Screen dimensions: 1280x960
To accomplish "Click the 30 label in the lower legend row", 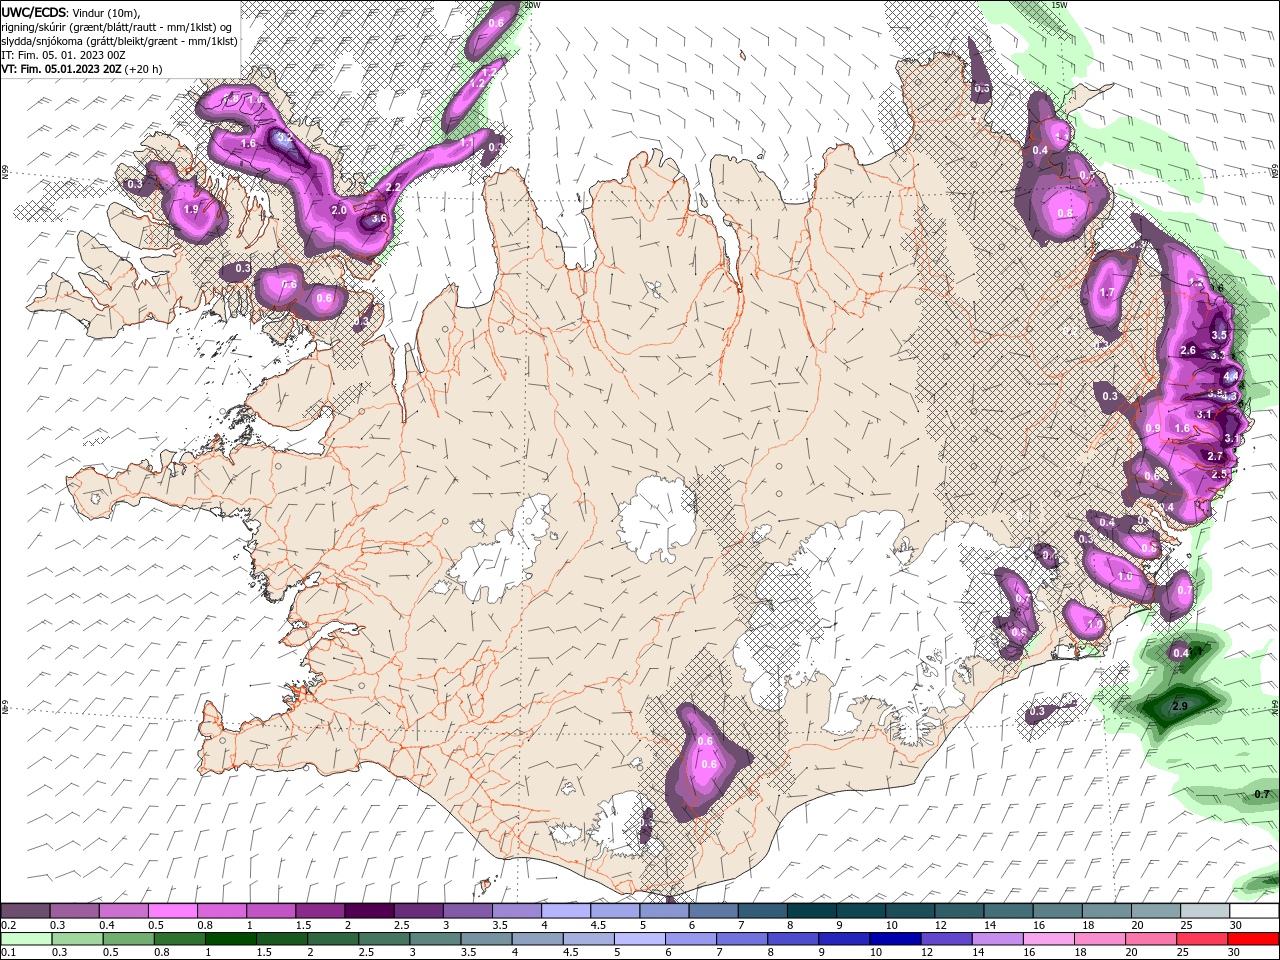I will point(1235,952).
